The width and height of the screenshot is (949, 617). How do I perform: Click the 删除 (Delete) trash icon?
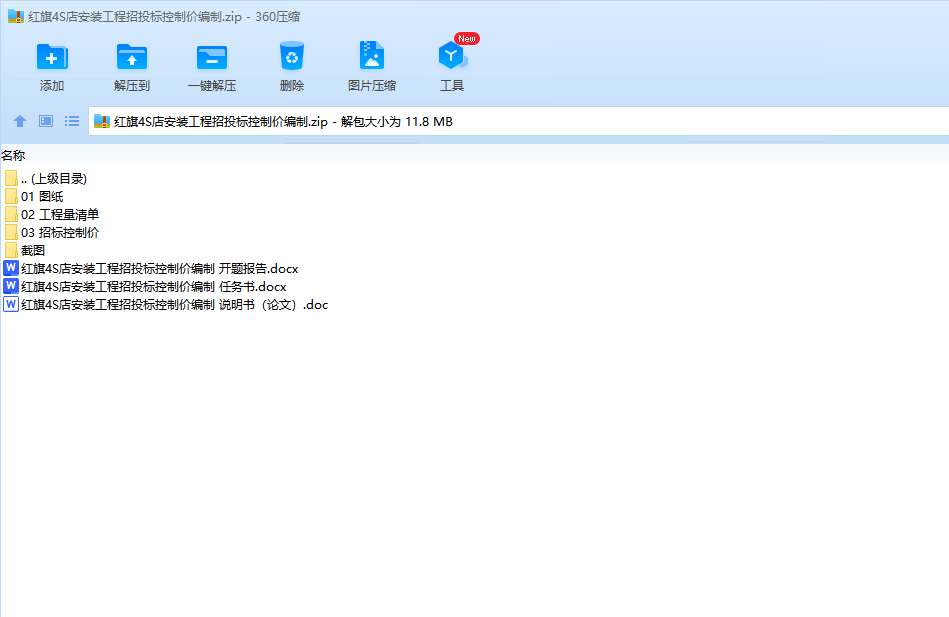click(x=292, y=56)
